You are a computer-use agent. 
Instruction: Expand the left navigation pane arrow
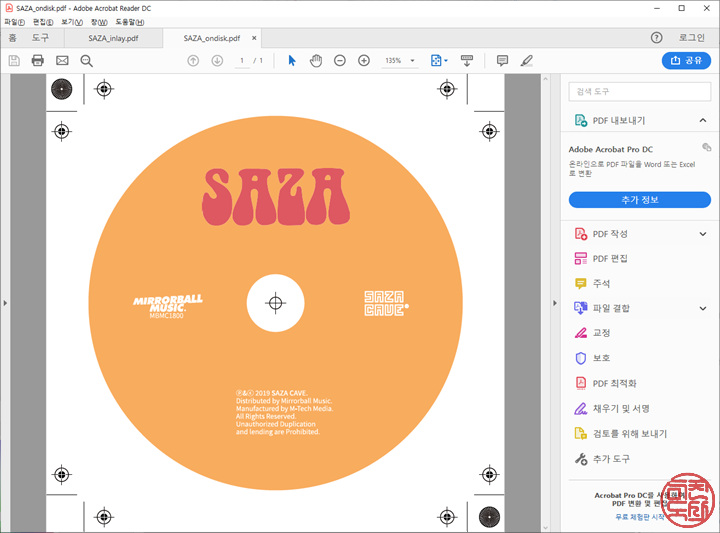(x=5, y=303)
